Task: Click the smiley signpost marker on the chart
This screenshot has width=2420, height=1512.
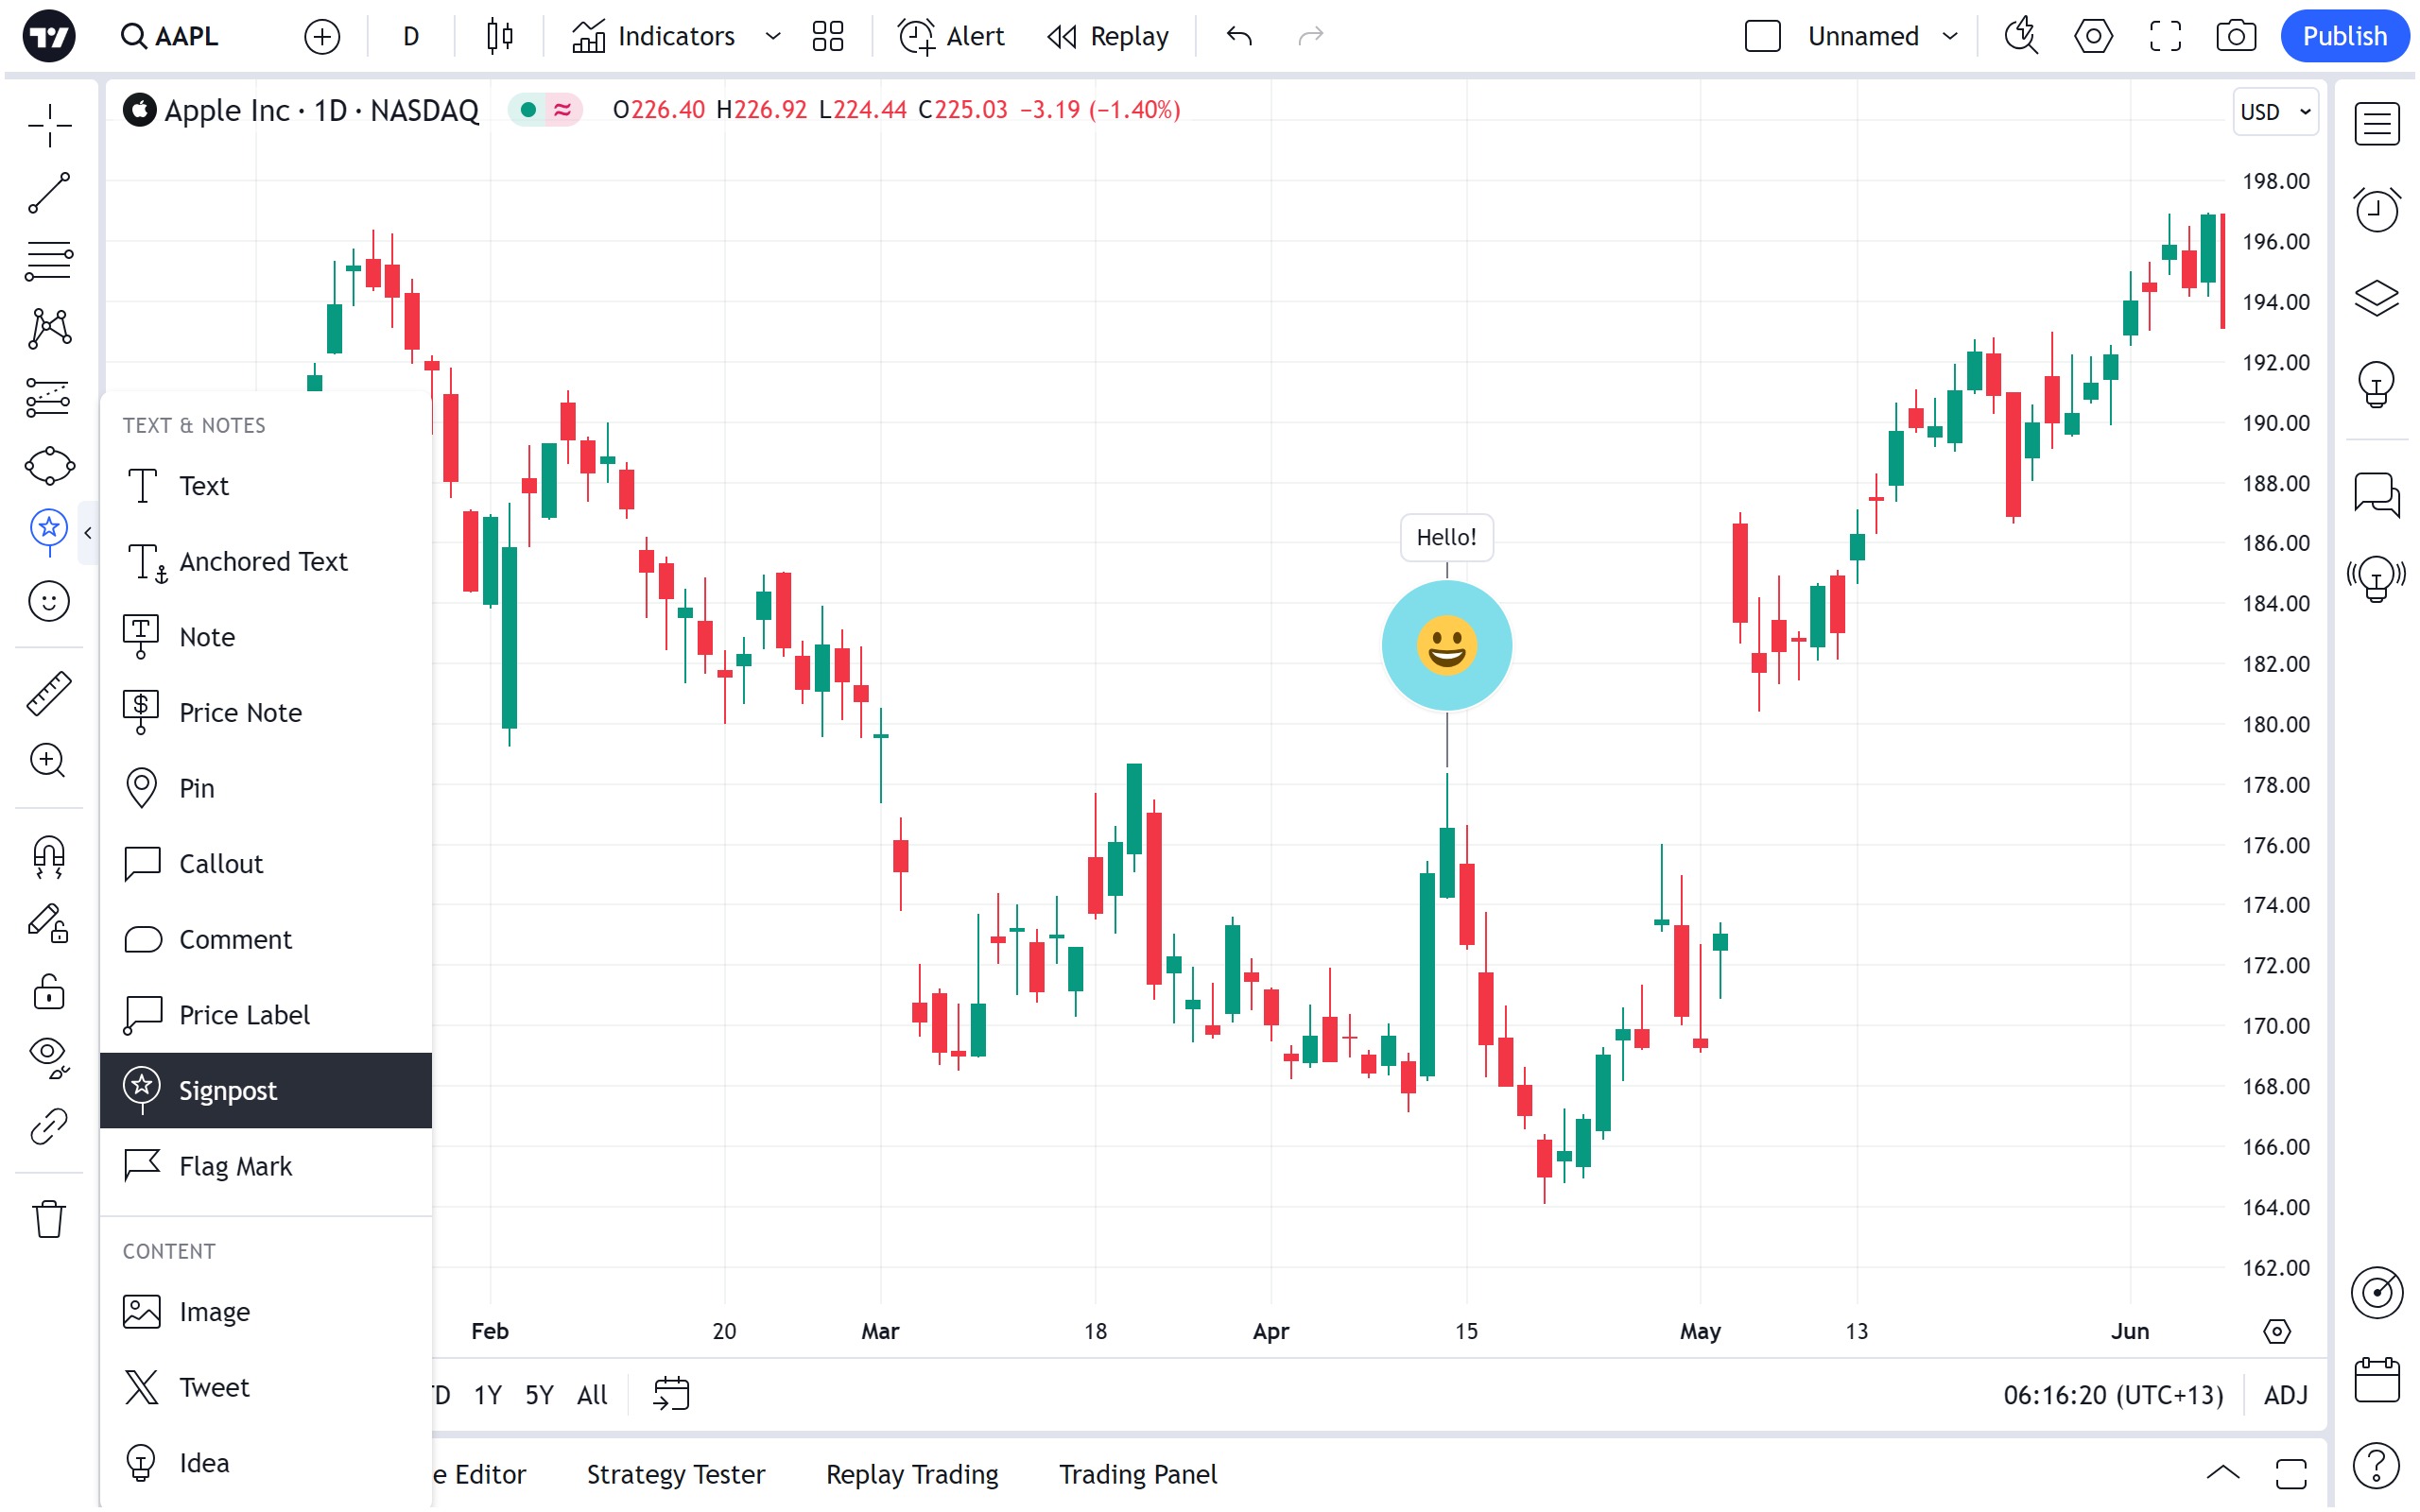Action: tap(1446, 646)
